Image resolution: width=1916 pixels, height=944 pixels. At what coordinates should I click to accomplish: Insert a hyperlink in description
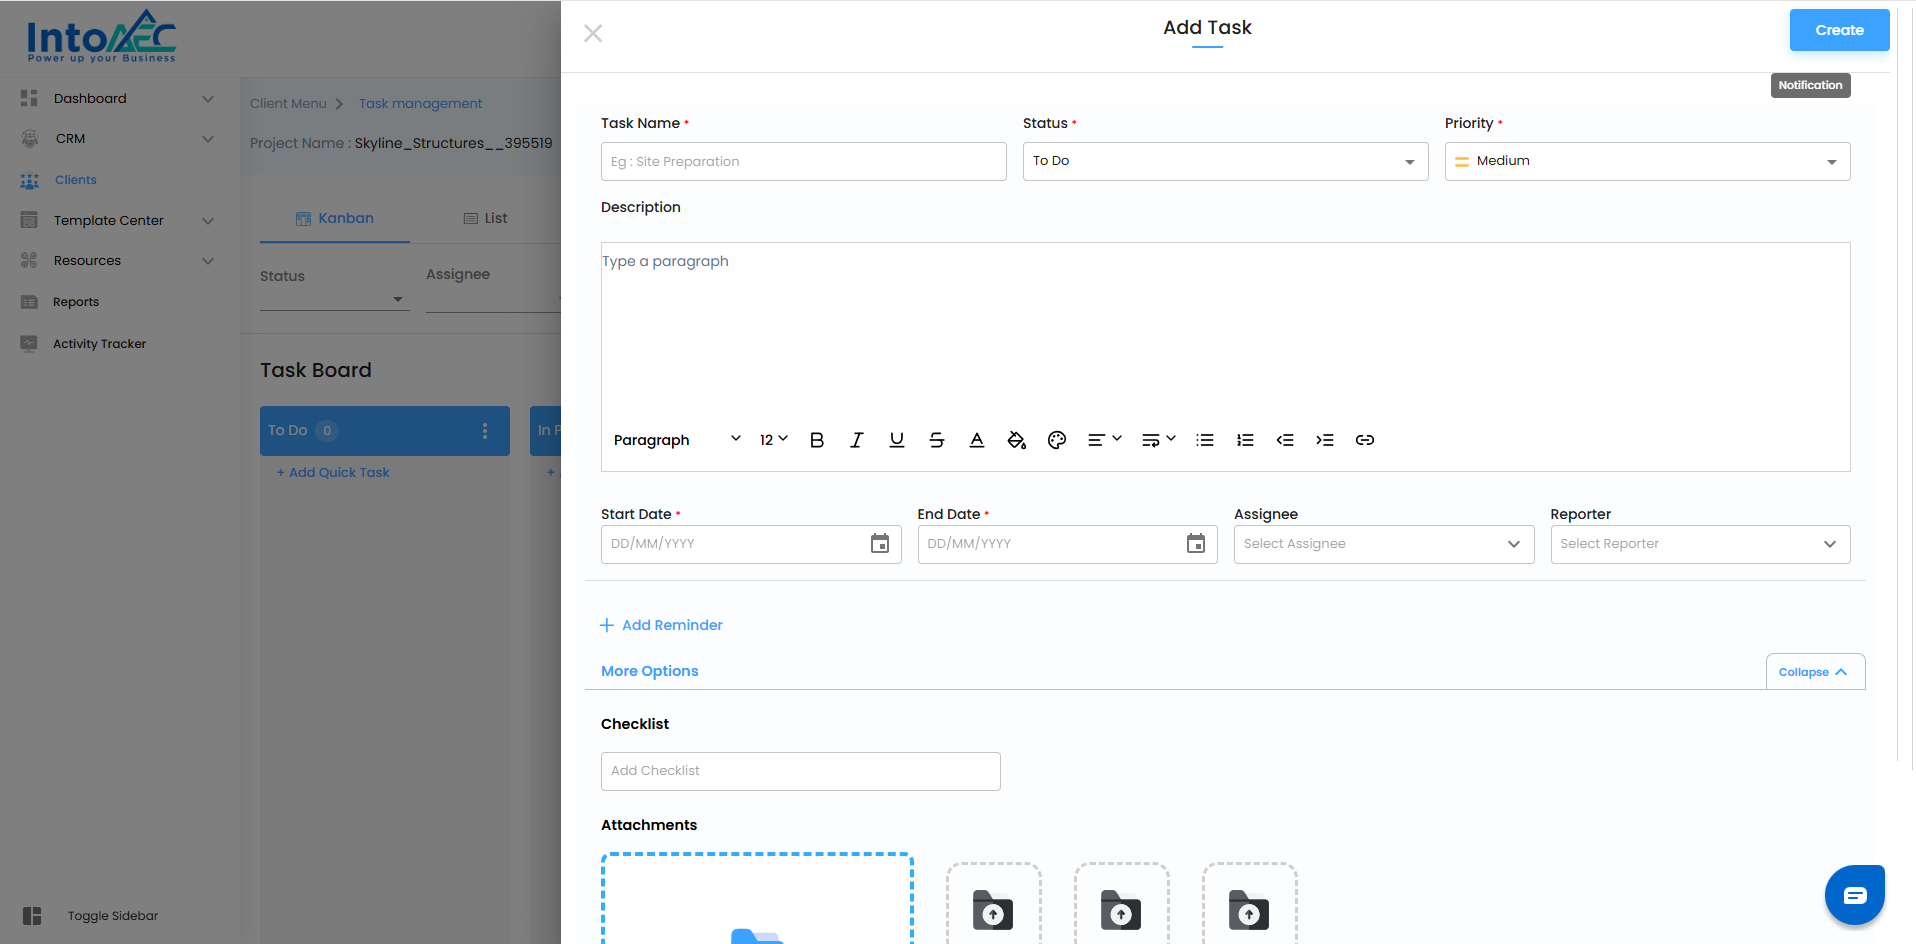click(x=1365, y=440)
